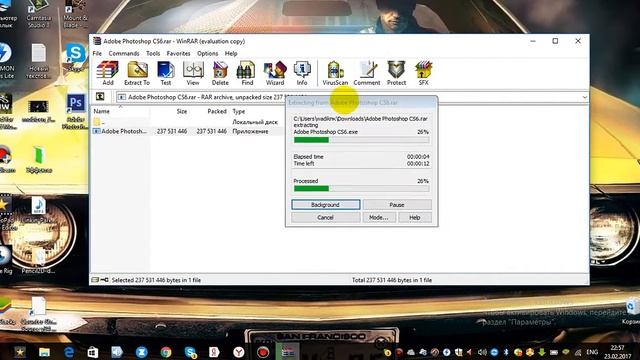640x360 pixels.
Task: Select the Adobe Photoshop Ps desktop icon
Action: coord(76,111)
